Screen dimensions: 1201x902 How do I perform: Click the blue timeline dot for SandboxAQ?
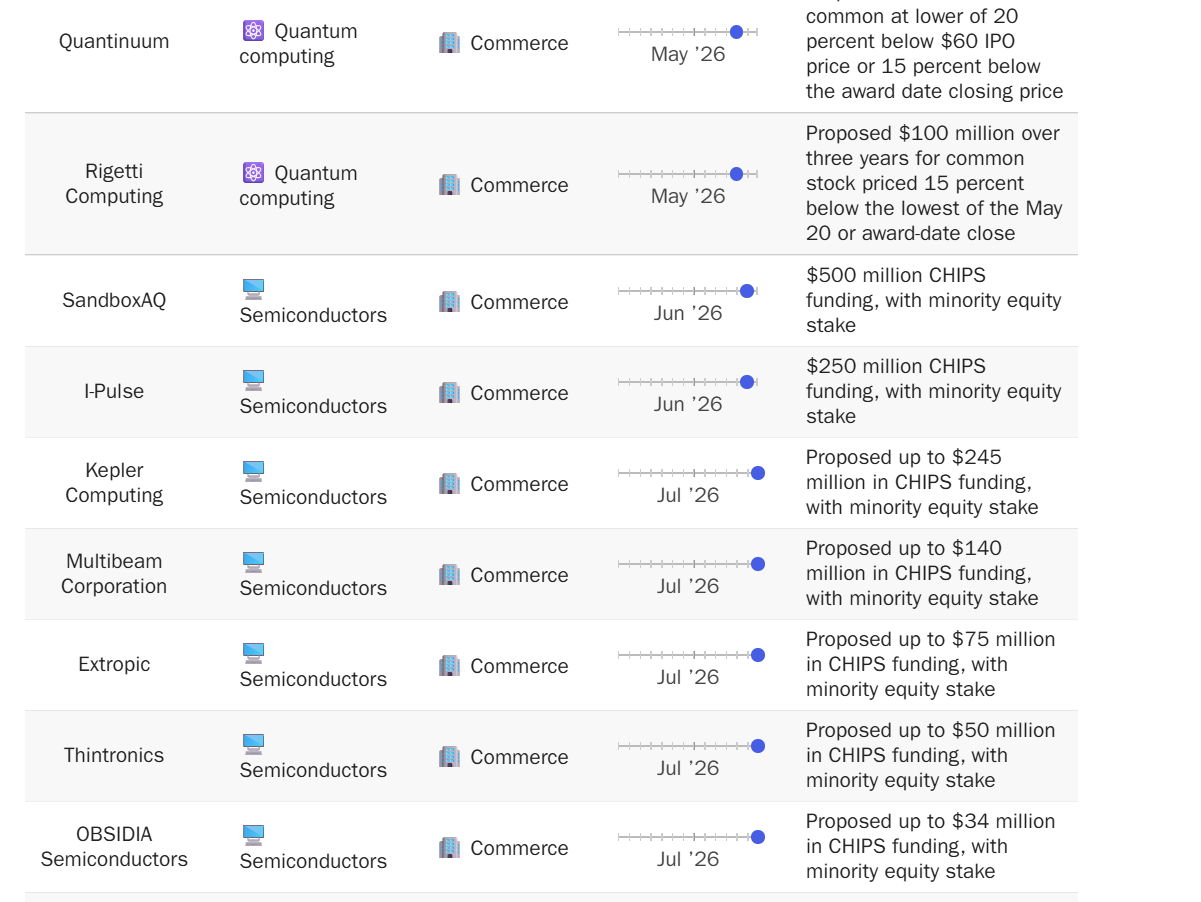(x=747, y=291)
